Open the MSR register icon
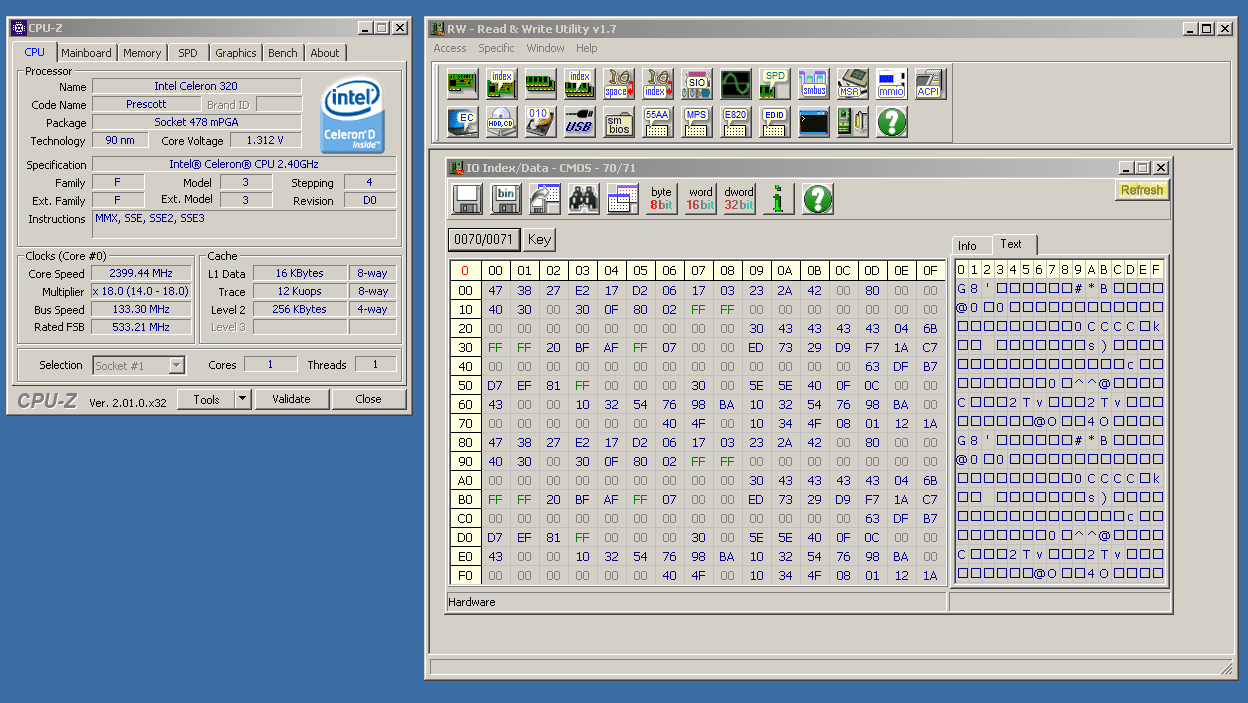 852,83
